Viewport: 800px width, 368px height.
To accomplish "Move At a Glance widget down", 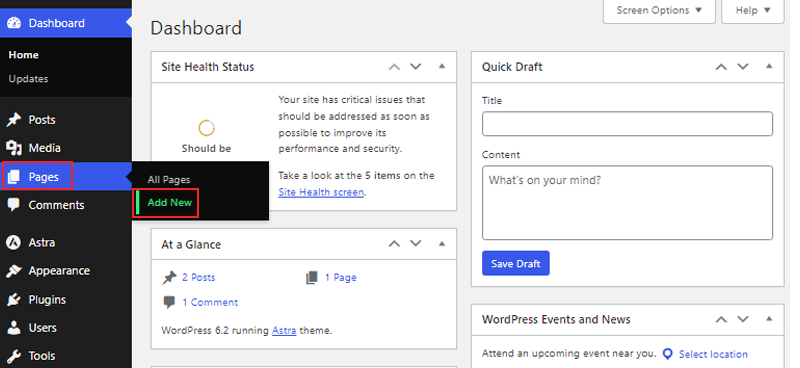I will (416, 244).
